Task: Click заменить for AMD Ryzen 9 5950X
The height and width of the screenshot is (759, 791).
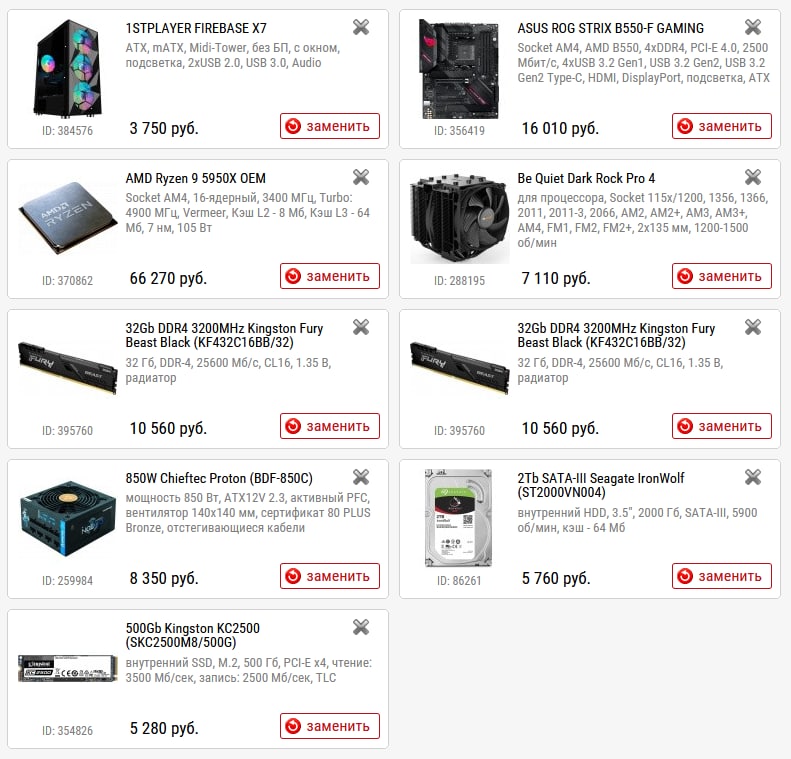Action: pos(330,276)
